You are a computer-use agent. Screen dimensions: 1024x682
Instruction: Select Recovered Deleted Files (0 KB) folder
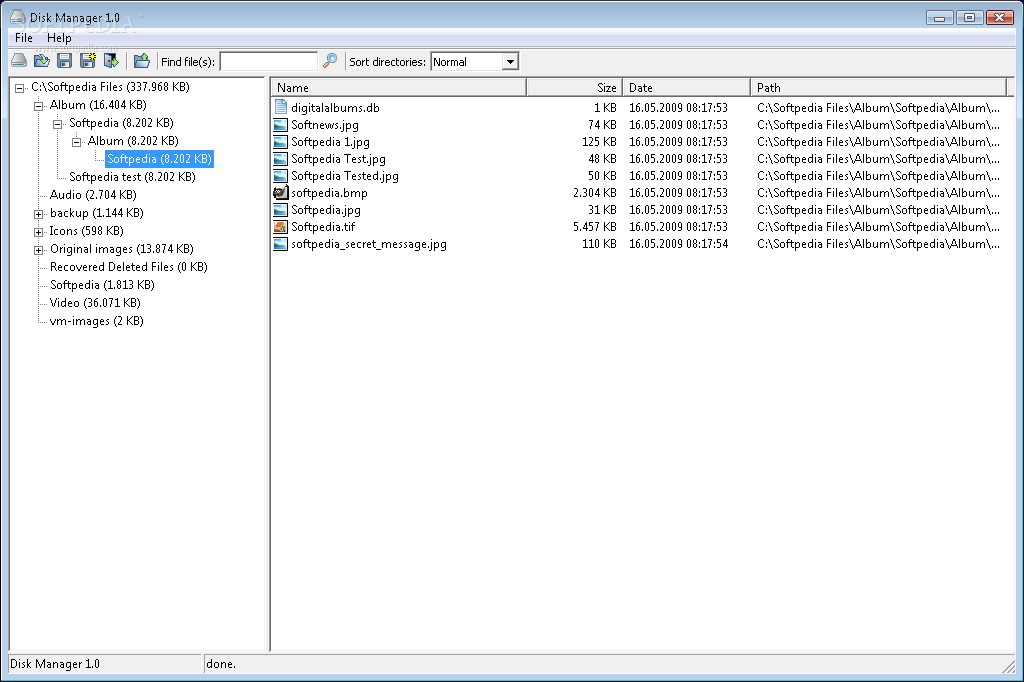click(x=129, y=267)
